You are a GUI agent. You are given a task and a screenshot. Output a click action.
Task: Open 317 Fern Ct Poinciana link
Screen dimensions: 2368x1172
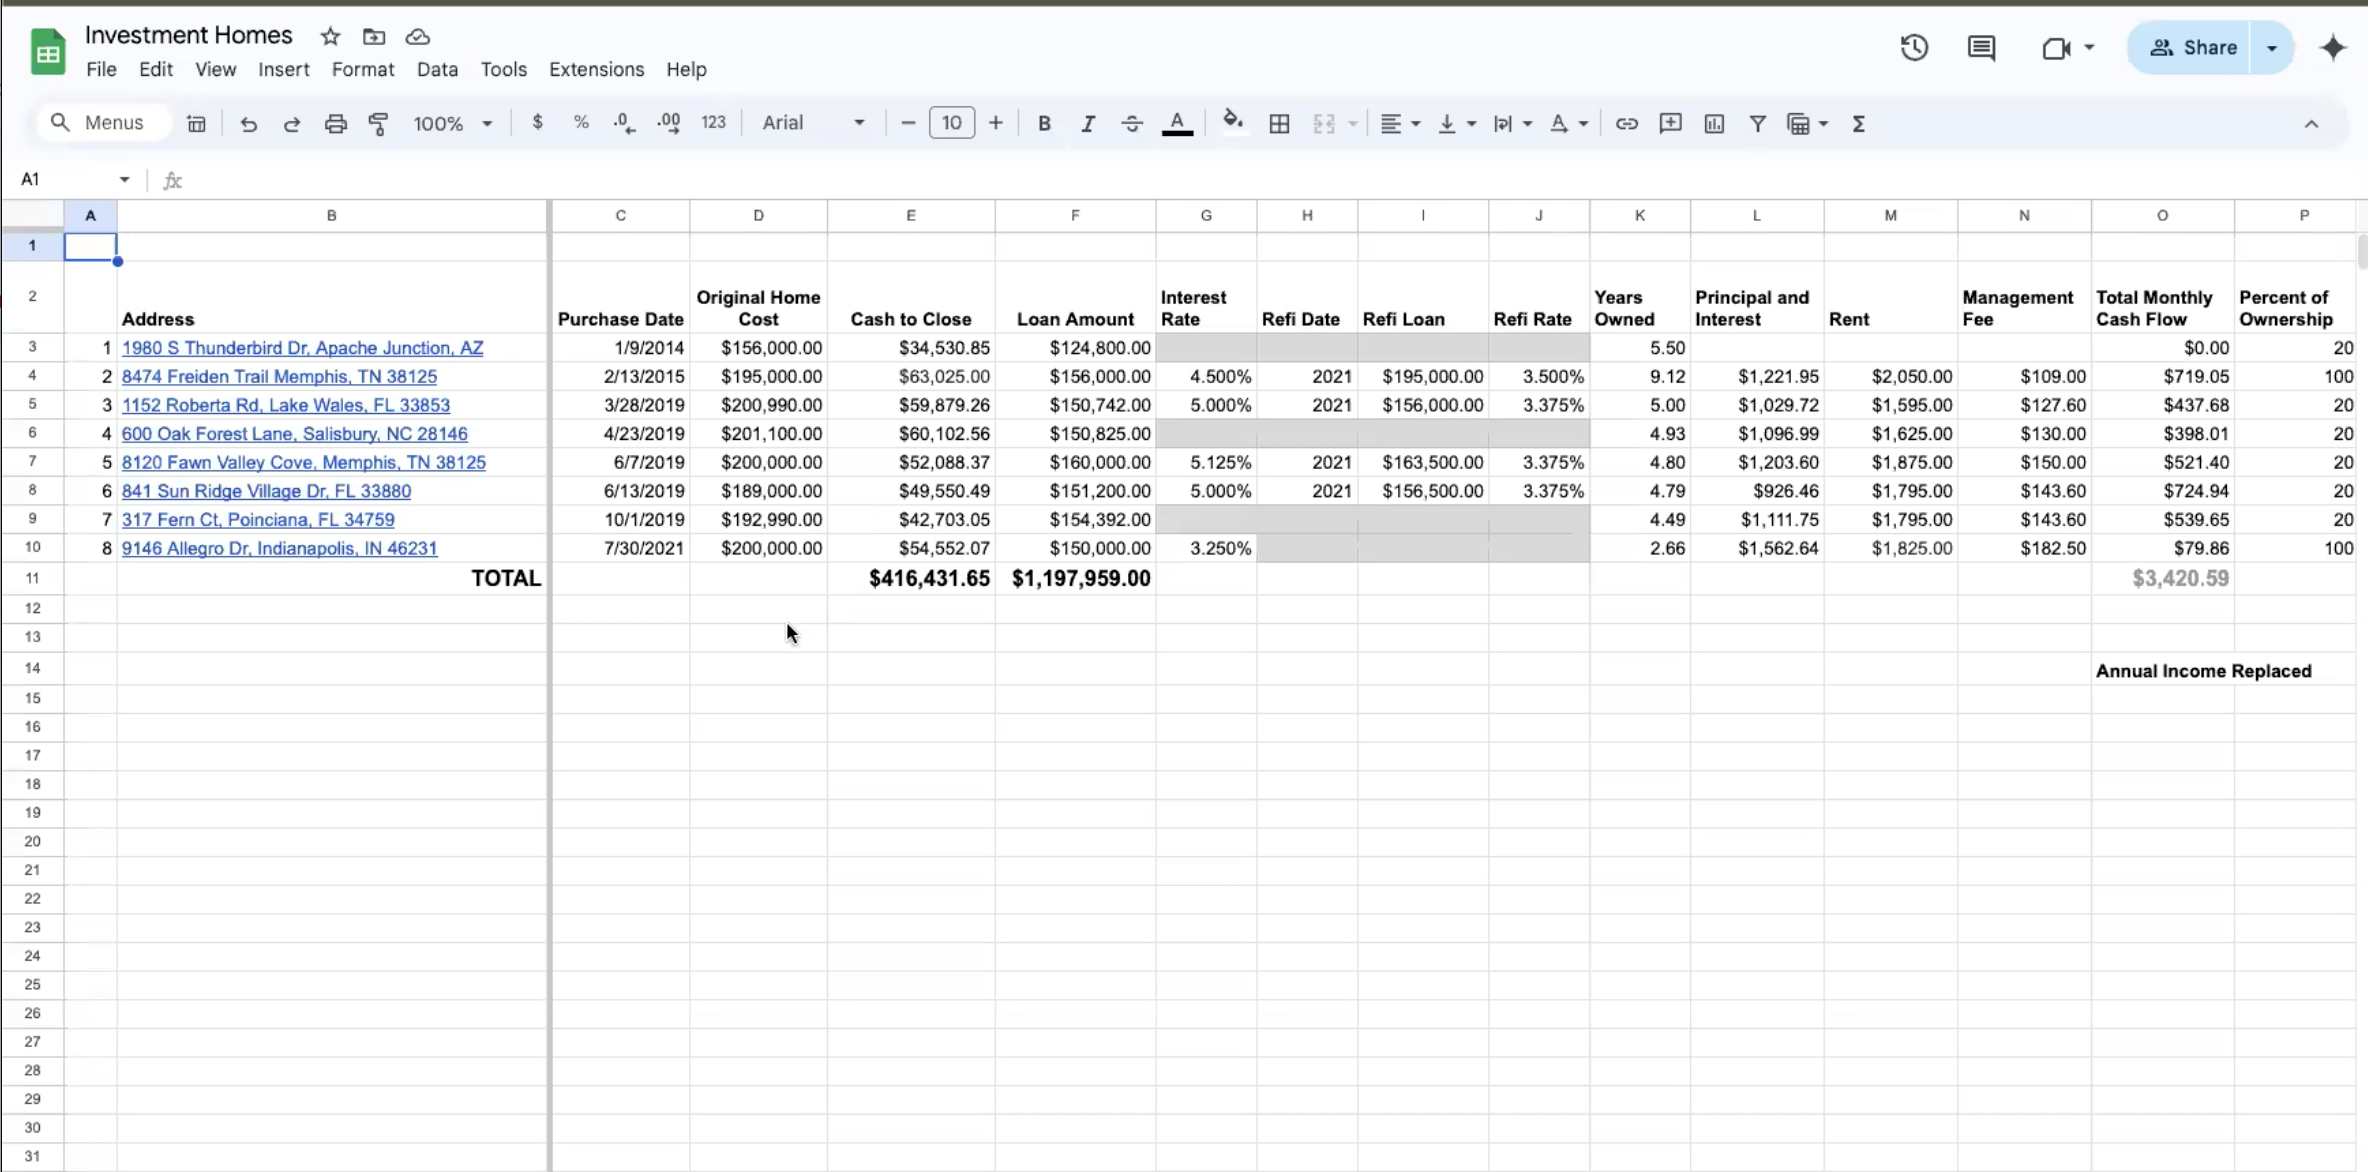pos(258,520)
